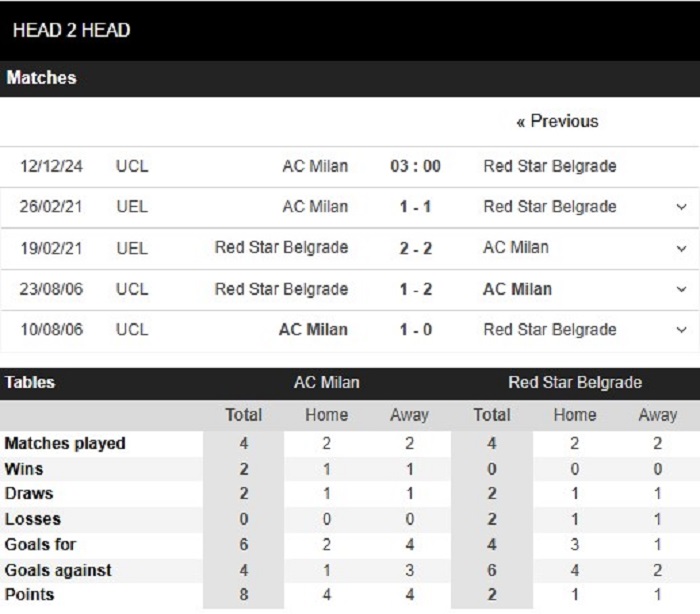Select AC Milan Total column header
This screenshot has height=614, width=700.
(x=243, y=415)
